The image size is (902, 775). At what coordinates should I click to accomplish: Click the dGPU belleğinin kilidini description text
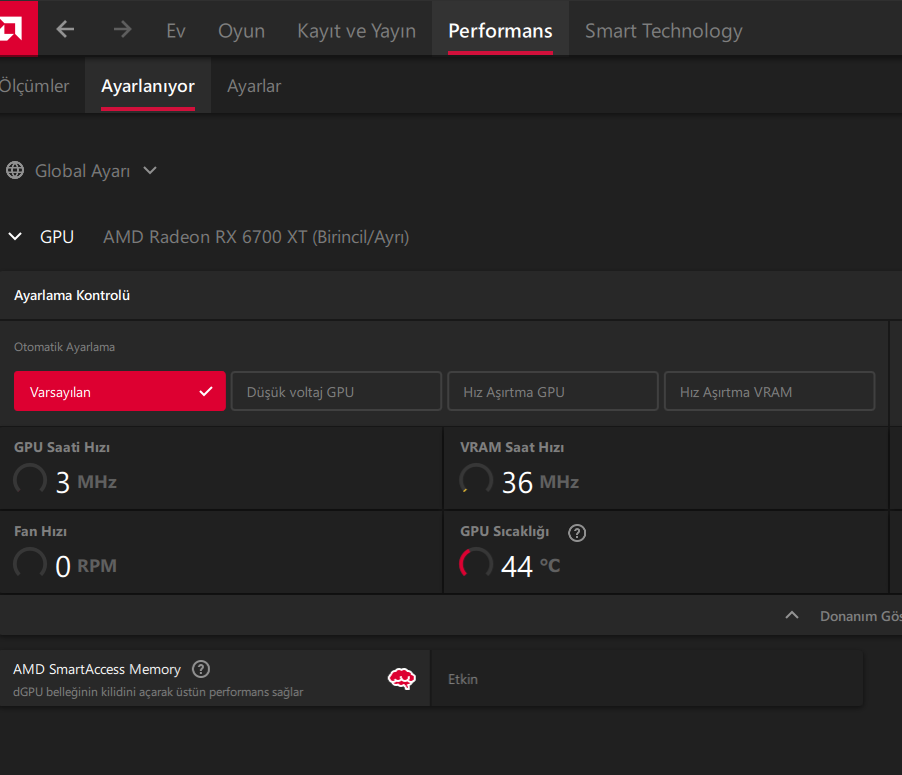tap(158, 692)
